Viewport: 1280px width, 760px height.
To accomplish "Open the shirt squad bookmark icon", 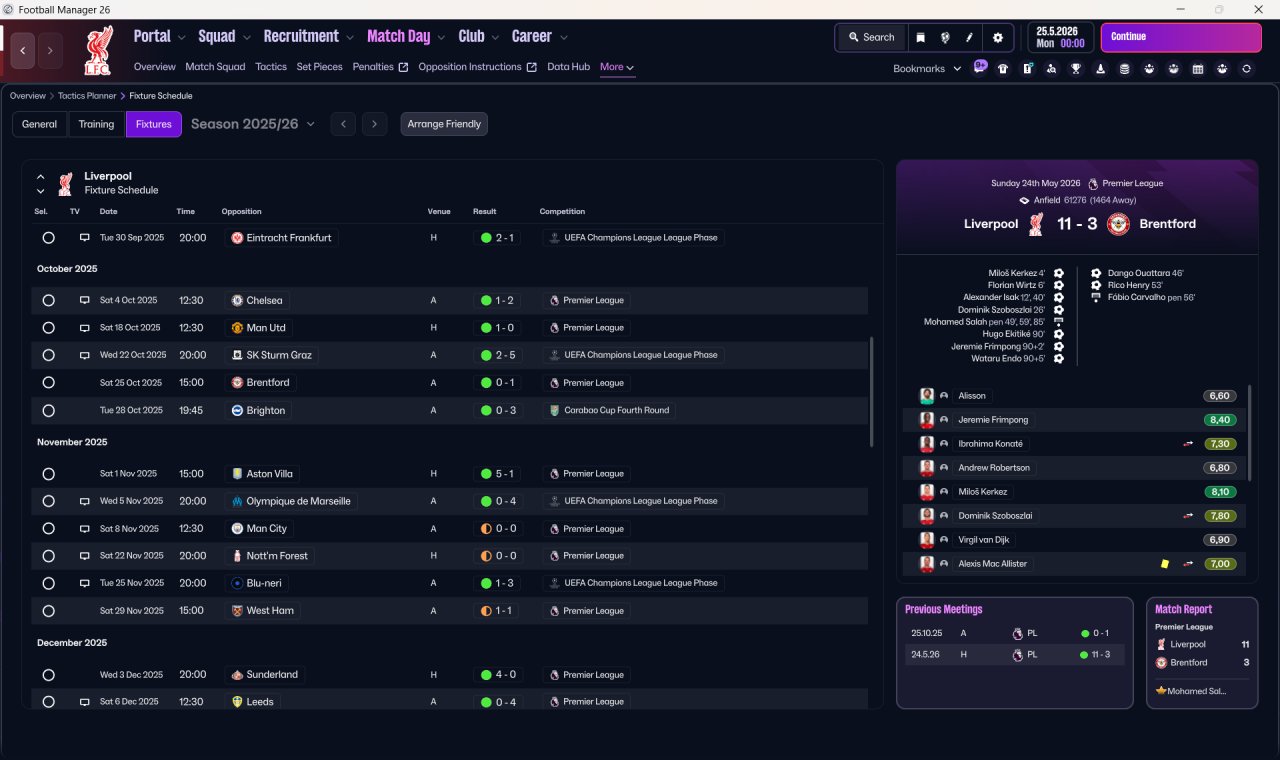I will point(1003,69).
